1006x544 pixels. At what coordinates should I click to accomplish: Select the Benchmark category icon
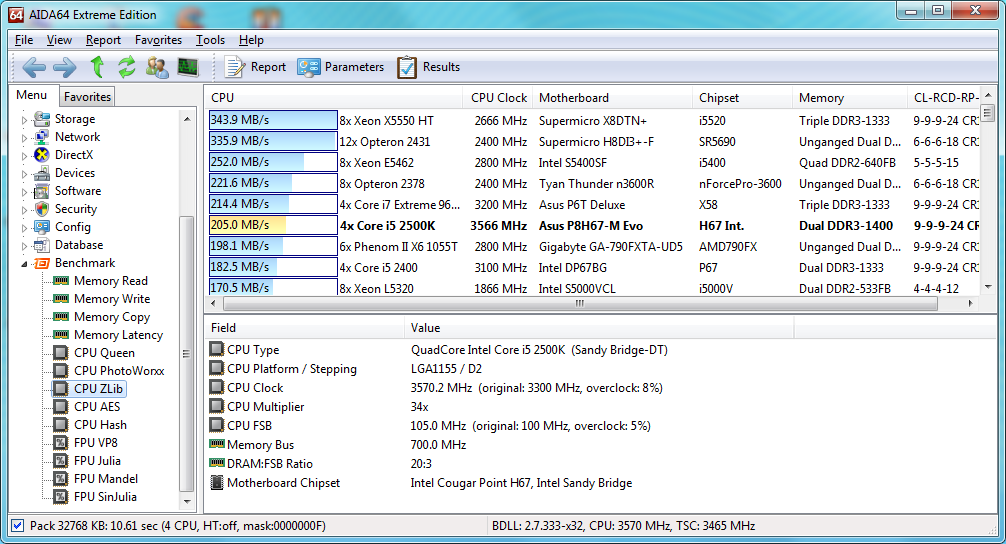click(42, 263)
